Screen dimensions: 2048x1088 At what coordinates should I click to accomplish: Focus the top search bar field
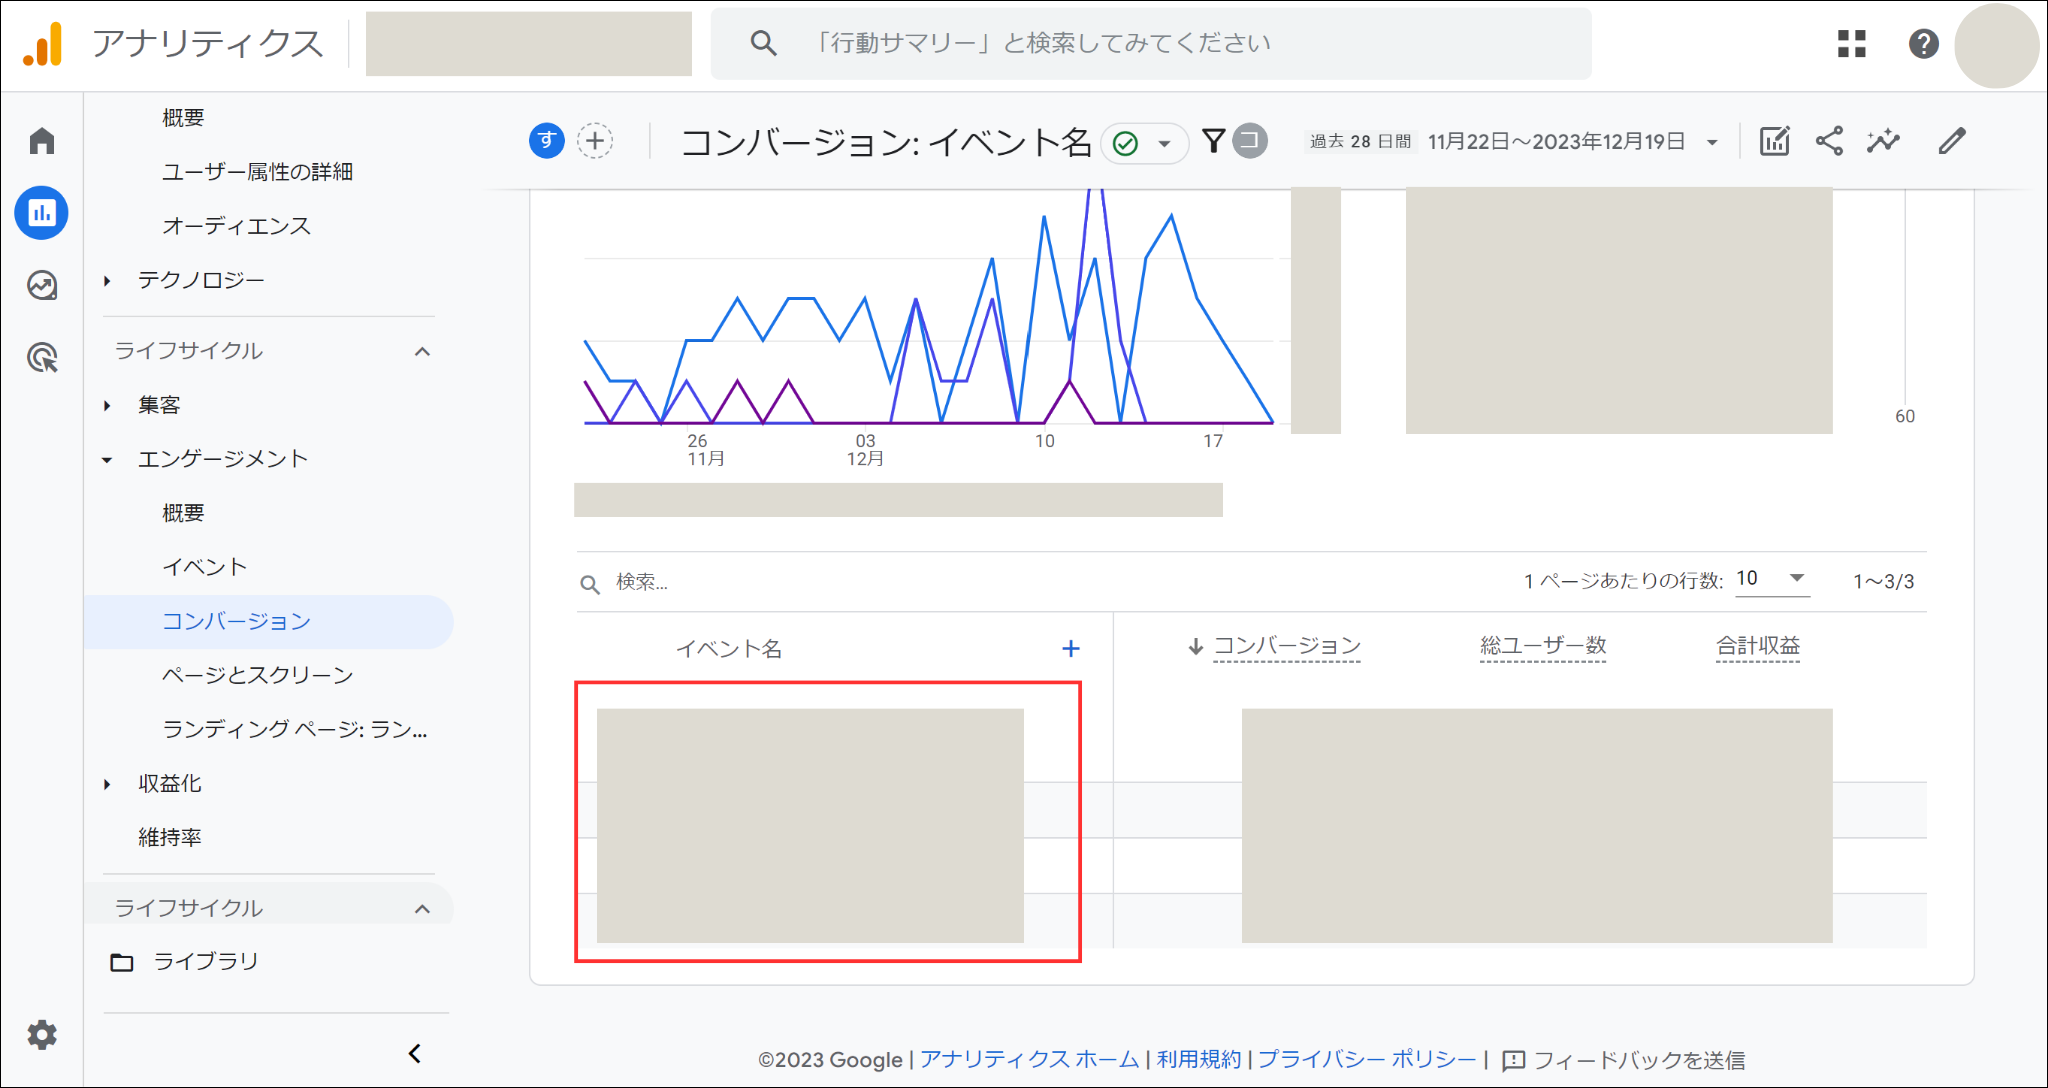tap(1151, 44)
